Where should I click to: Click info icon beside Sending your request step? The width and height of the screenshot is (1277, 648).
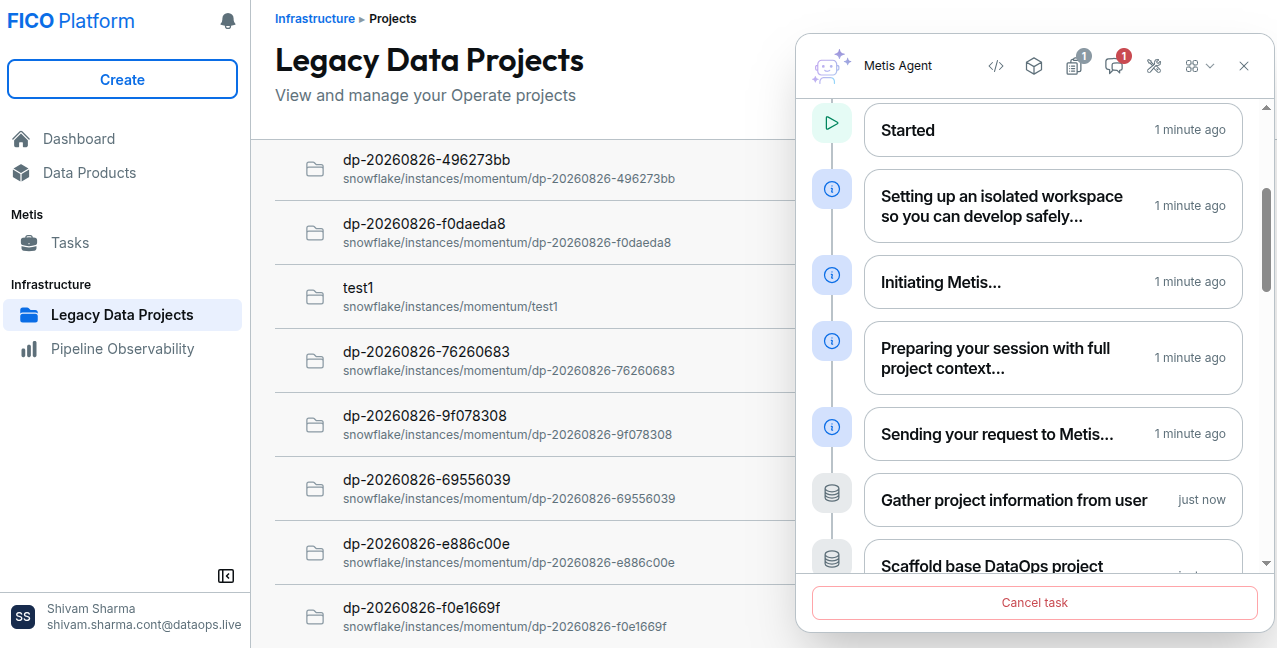click(831, 427)
